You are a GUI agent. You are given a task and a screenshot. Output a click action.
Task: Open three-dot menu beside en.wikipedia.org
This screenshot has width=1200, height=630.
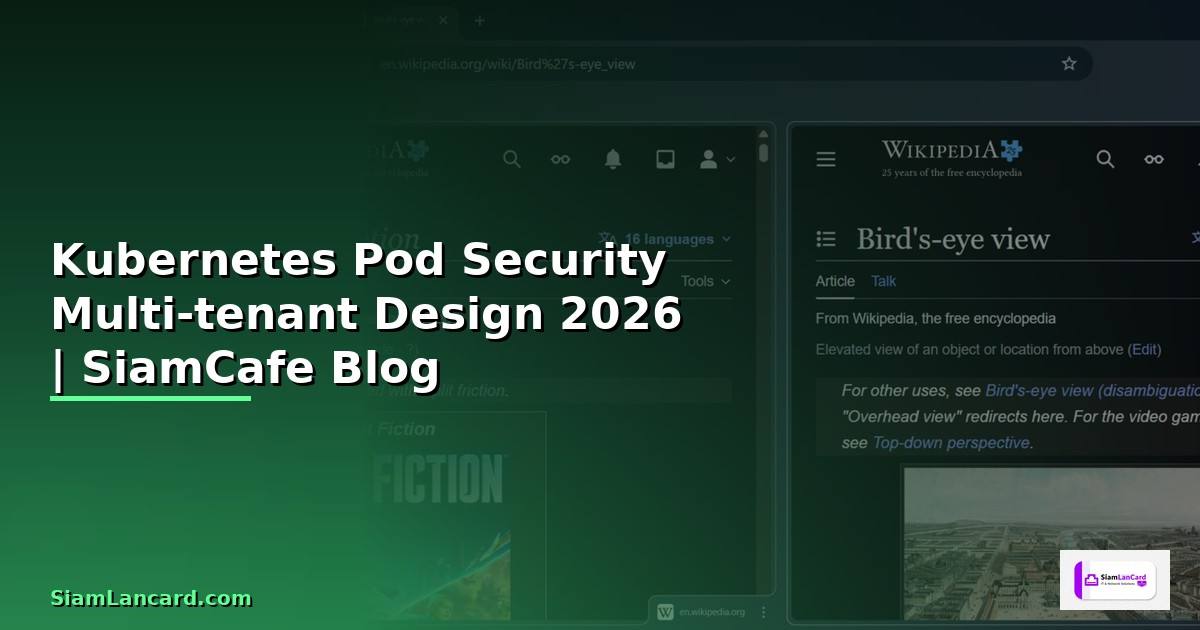tap(764, 611)
